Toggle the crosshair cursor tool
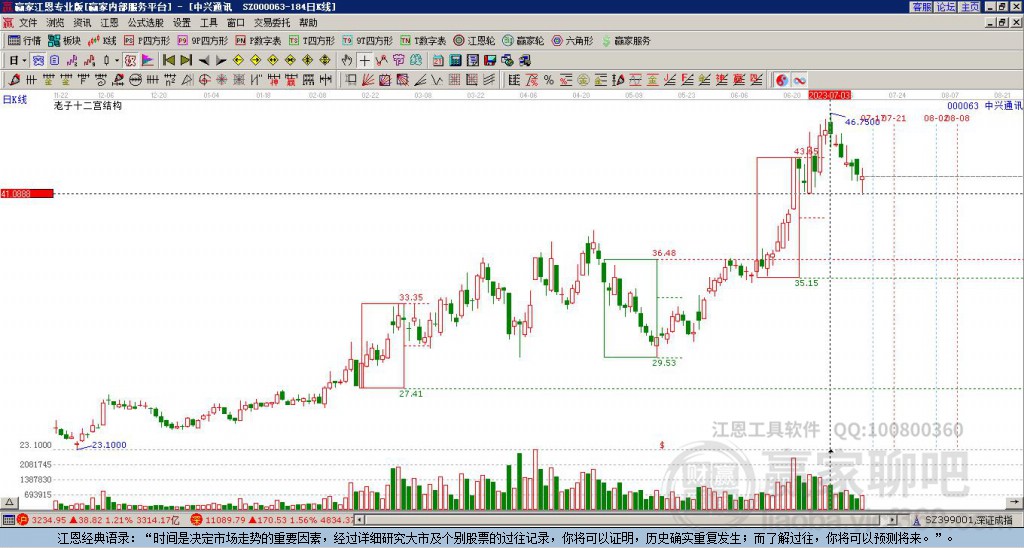This screenshot has width=1024, height=548. 364,61
